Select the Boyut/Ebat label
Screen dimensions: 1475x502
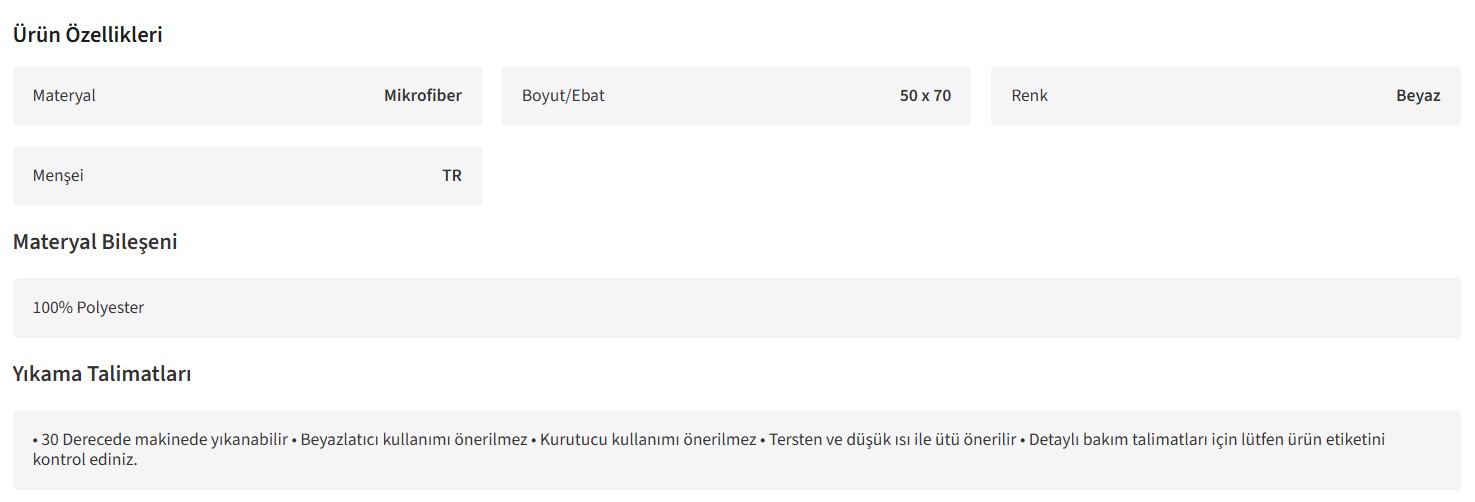[x=563, y=96]
